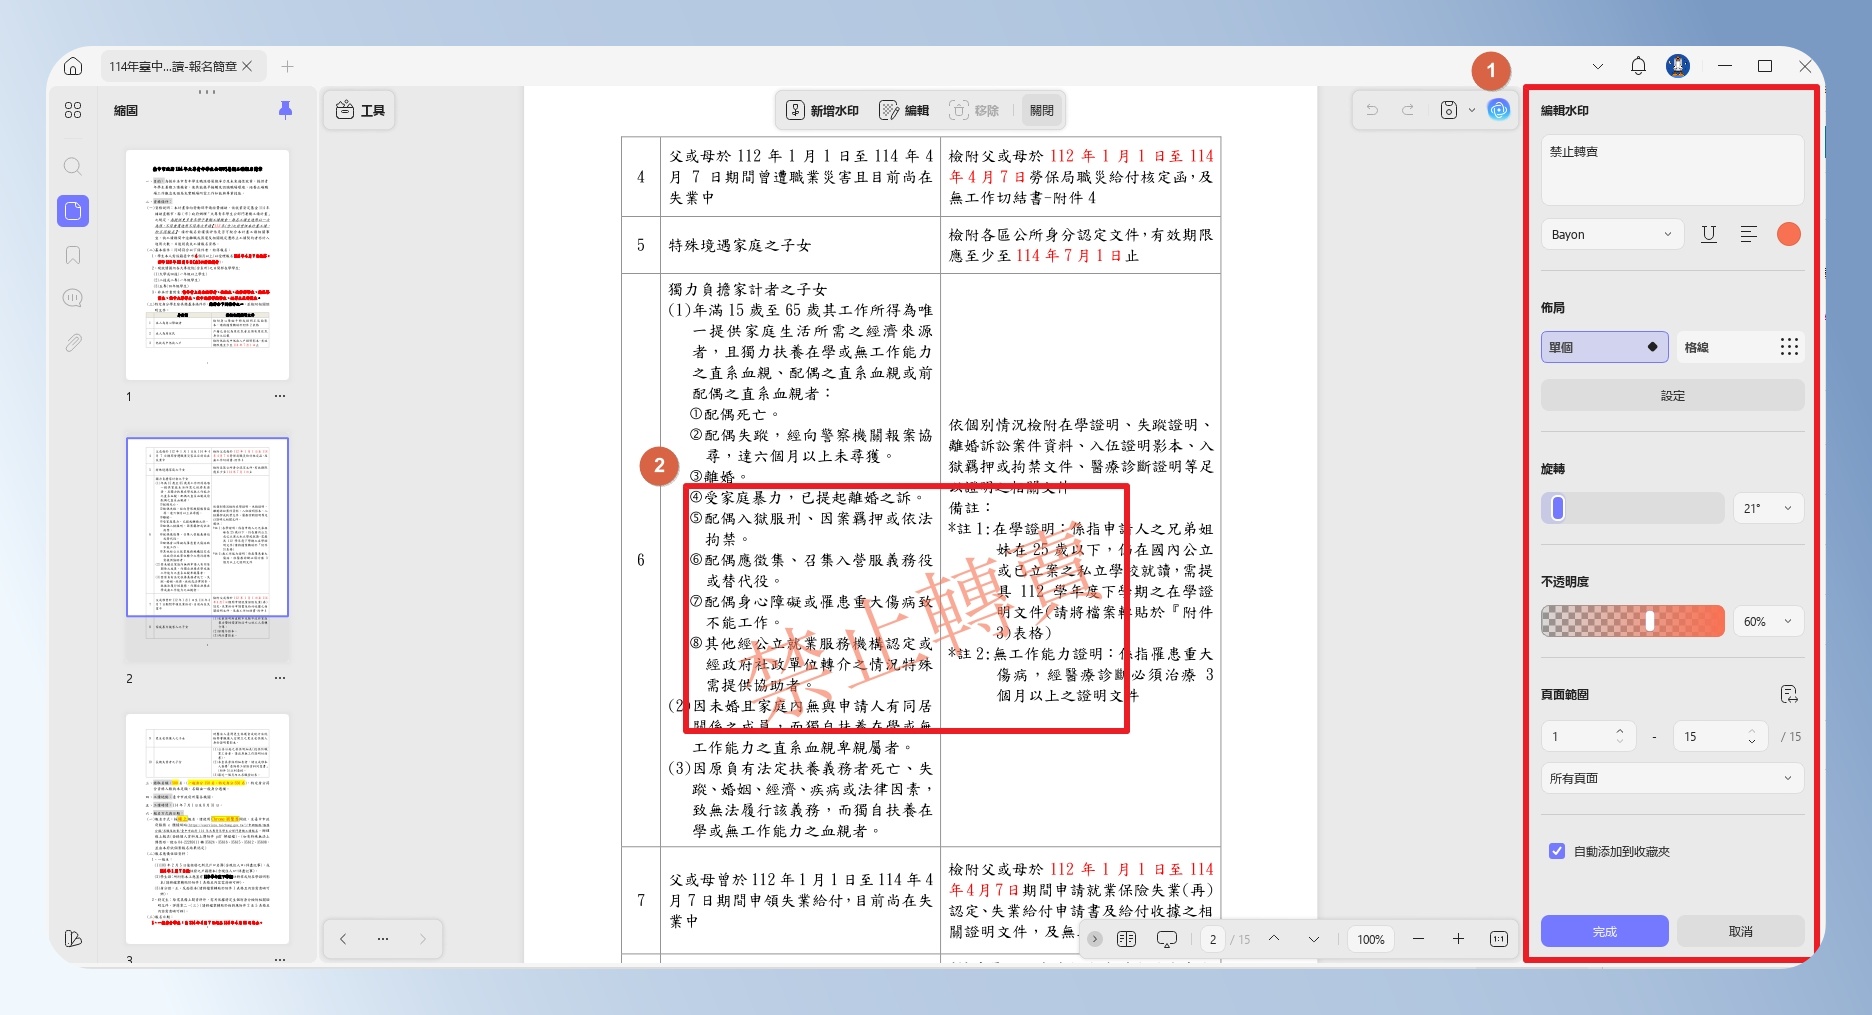The height and width of the screenshot is (1015, 1872).
Task: Pin the thumbnail panel
Action: (x=285, y=110)
